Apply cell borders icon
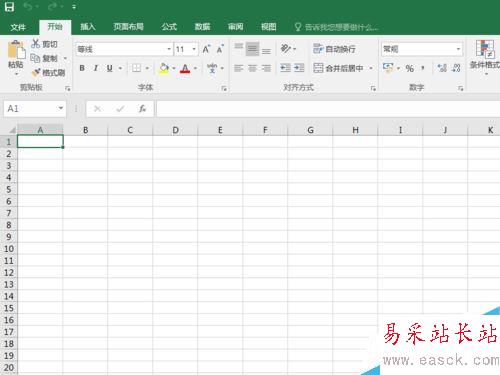The width and height of the screenshot is (500, 375). pyautogui.click(x=136, y=68)
